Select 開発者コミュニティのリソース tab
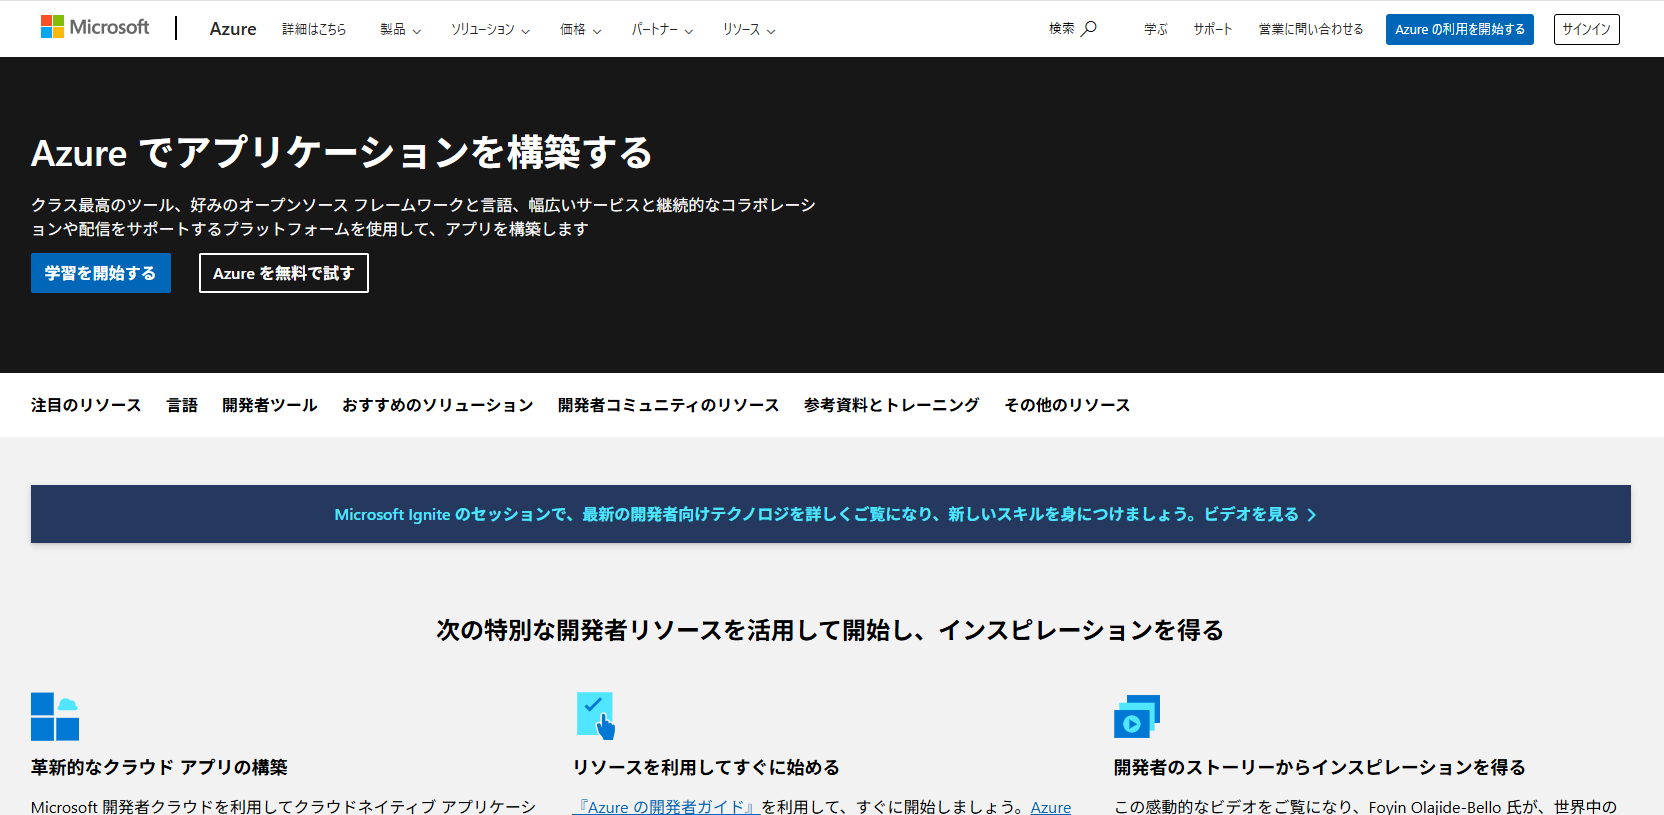 (669, 405)
